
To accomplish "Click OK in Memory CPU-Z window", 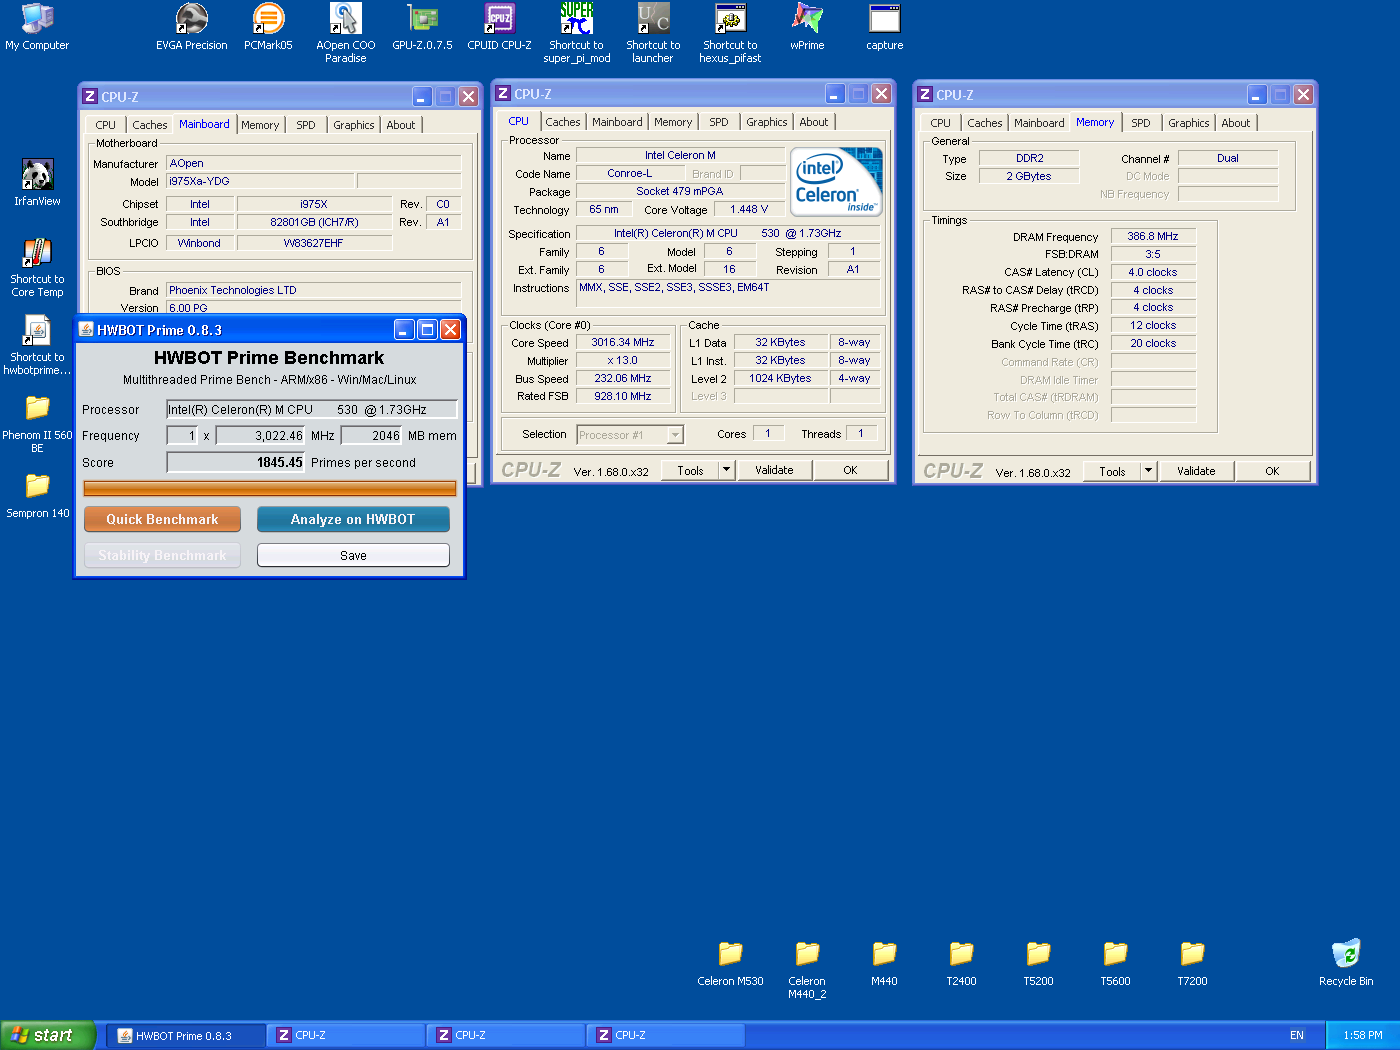I will pos(1272,471).
